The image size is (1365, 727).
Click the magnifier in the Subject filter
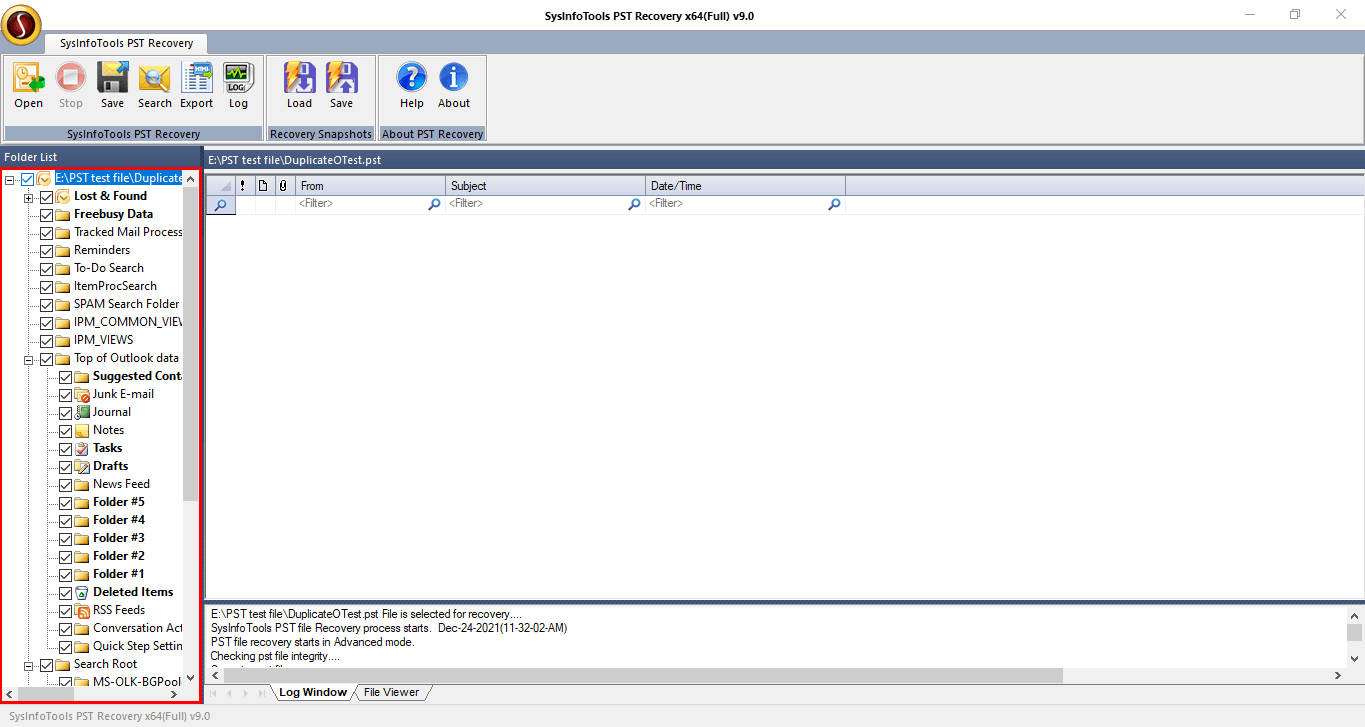click(634, 204)
